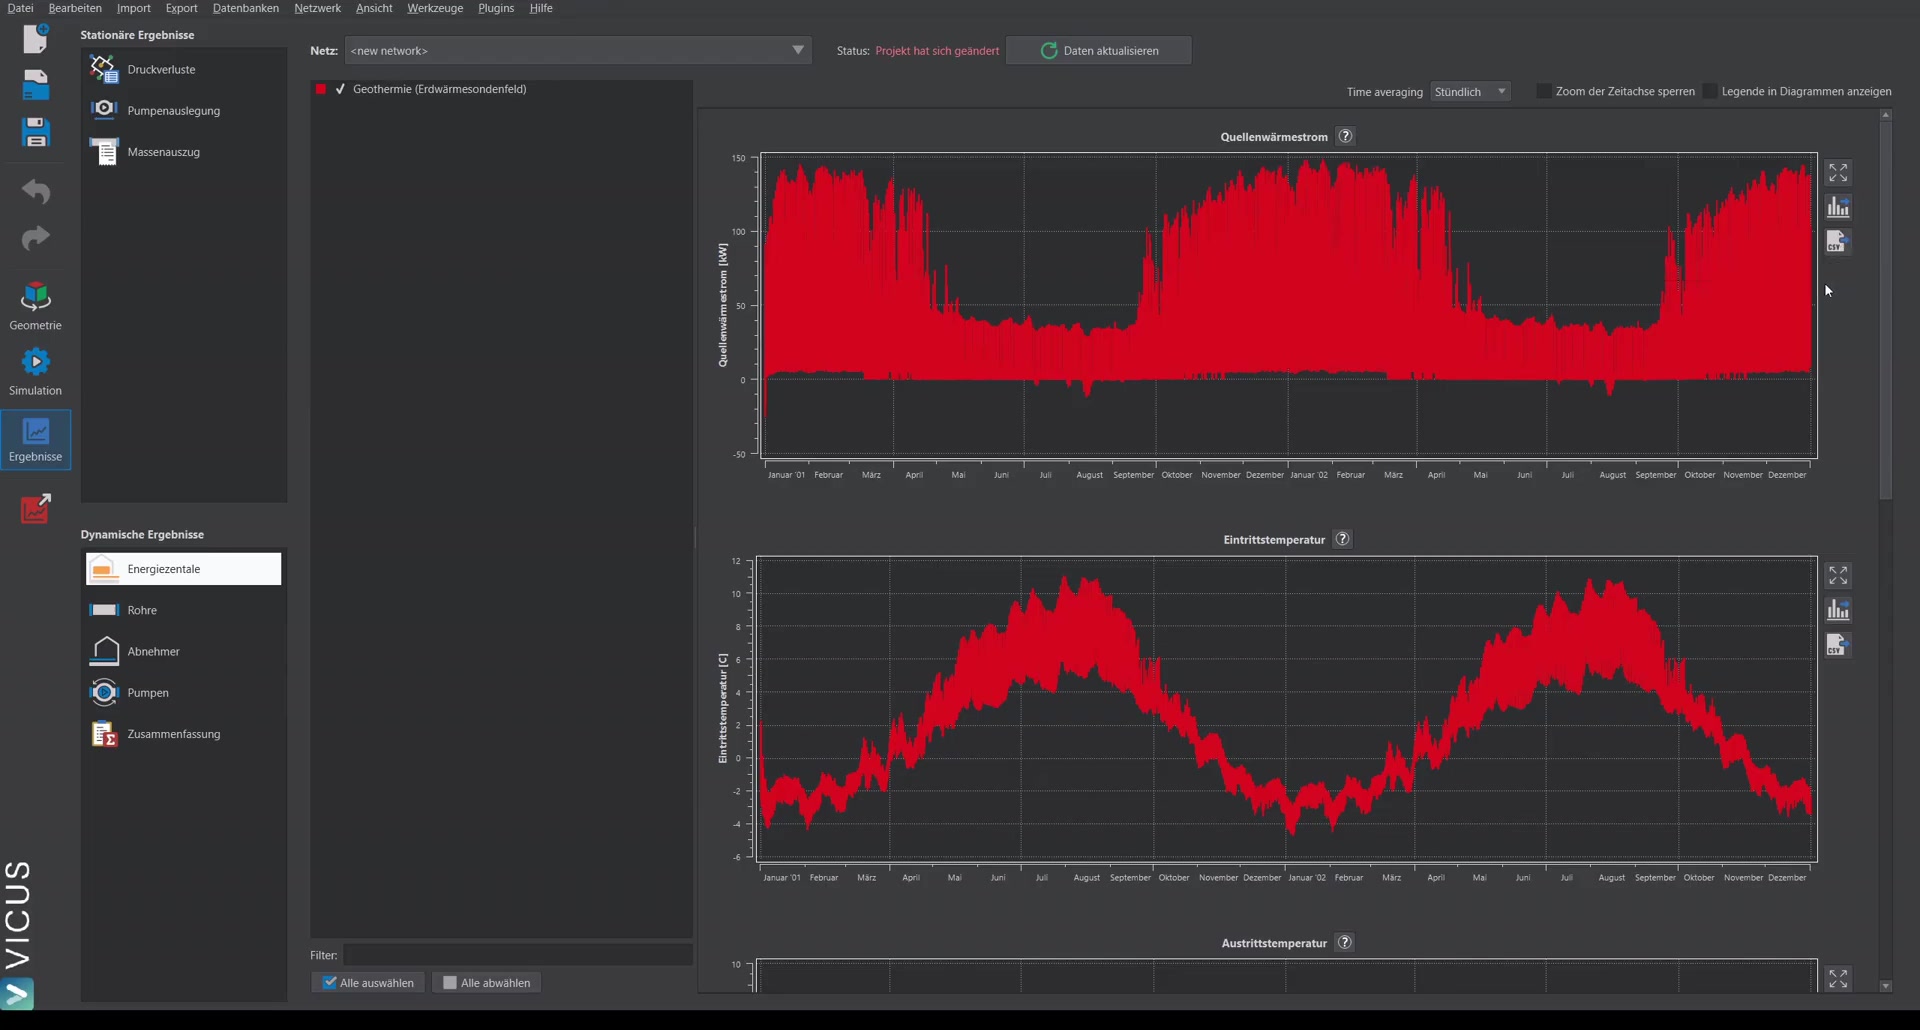Click into the Filter input field
This screenshot has width=1920, height=1030.
click(x=518, y=955)
